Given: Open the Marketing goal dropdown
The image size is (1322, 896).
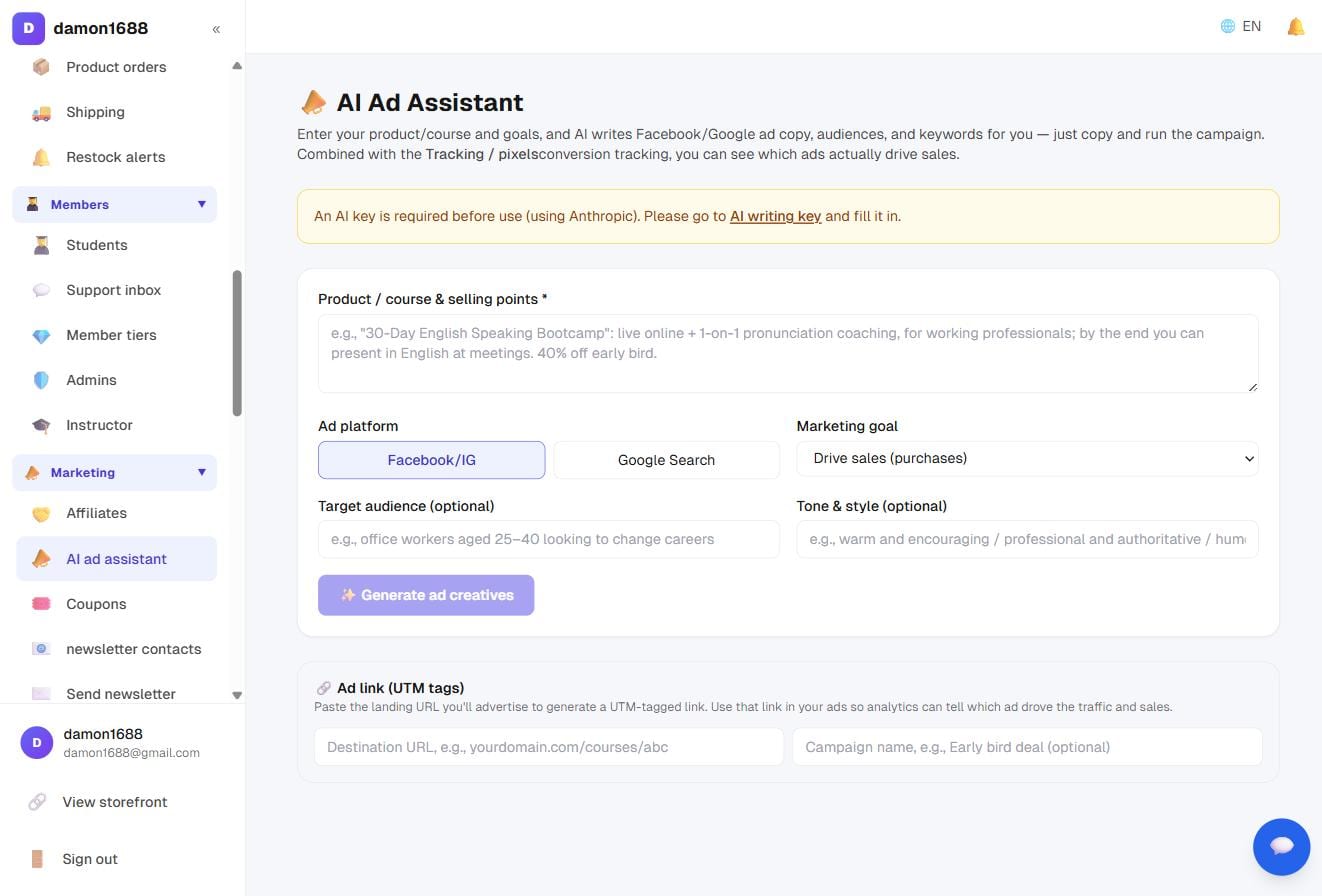Looking at the screenshot, I should click(1027, 458).
